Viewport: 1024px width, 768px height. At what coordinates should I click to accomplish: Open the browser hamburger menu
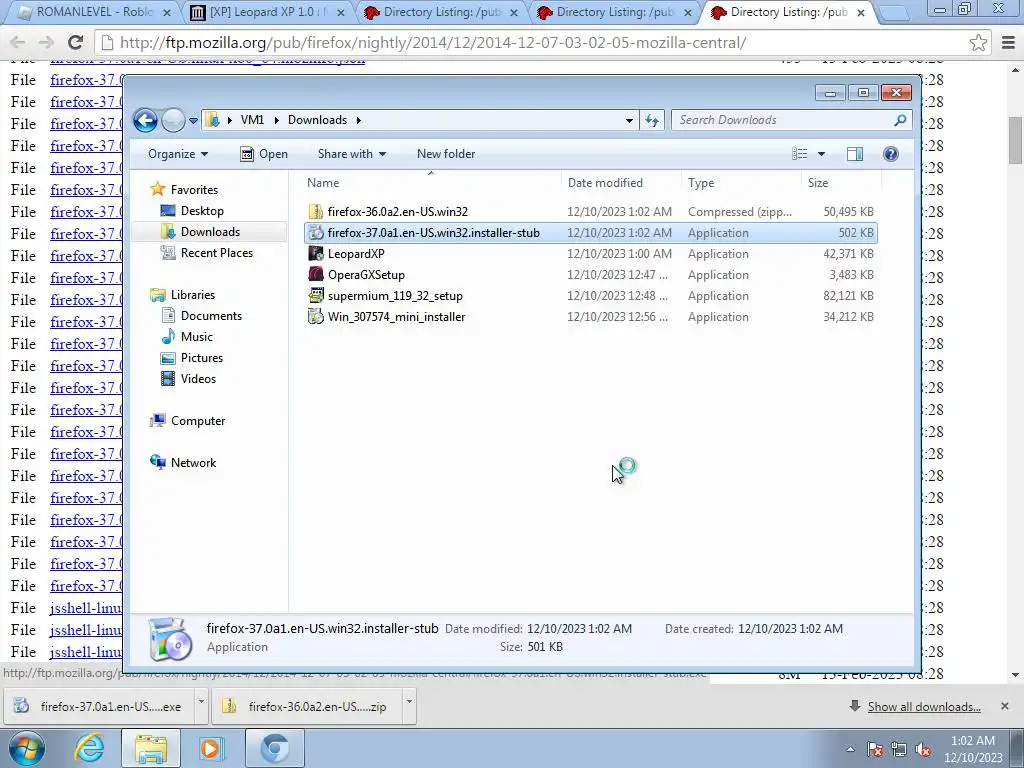click(1008, 42)
